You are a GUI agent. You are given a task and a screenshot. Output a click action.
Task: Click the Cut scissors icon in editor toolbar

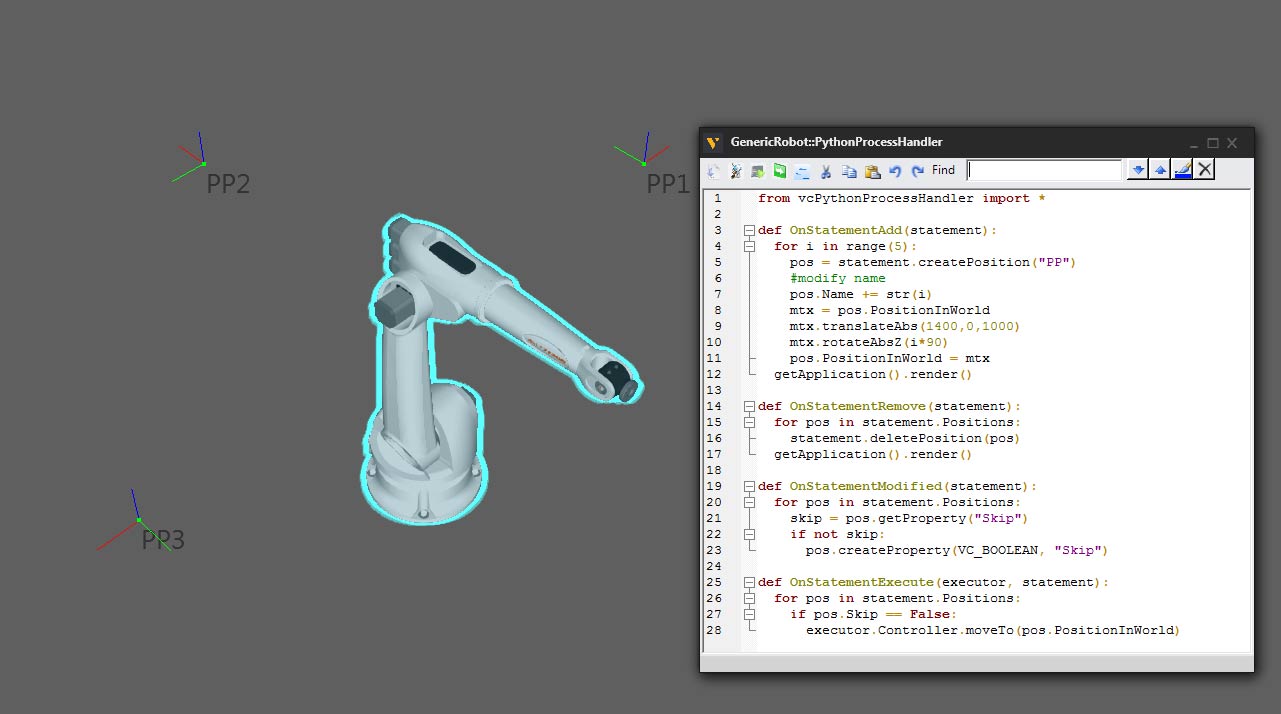[x=826, y=171]
